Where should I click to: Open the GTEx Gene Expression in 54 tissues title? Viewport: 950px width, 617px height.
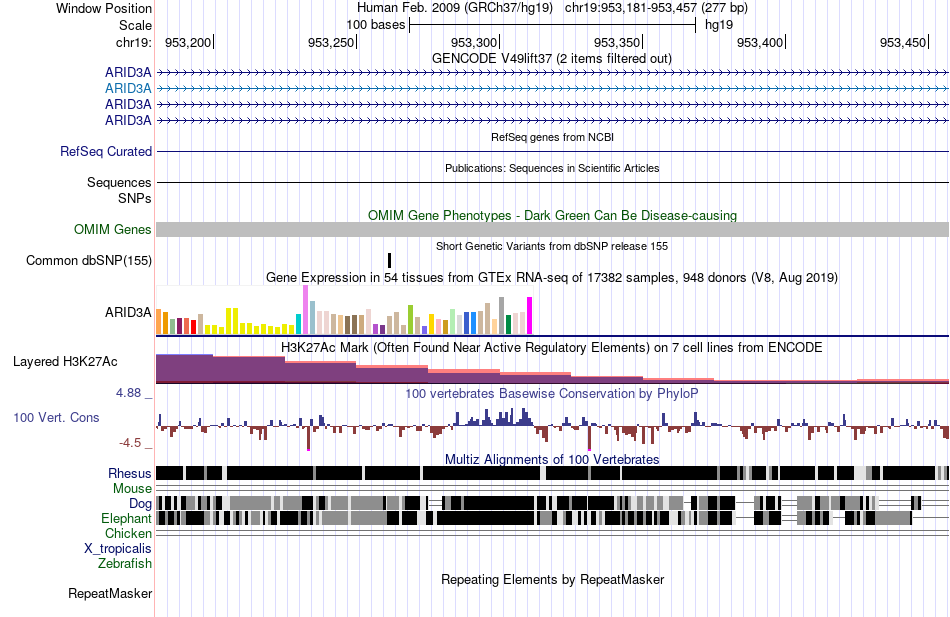tap(552, 278)
